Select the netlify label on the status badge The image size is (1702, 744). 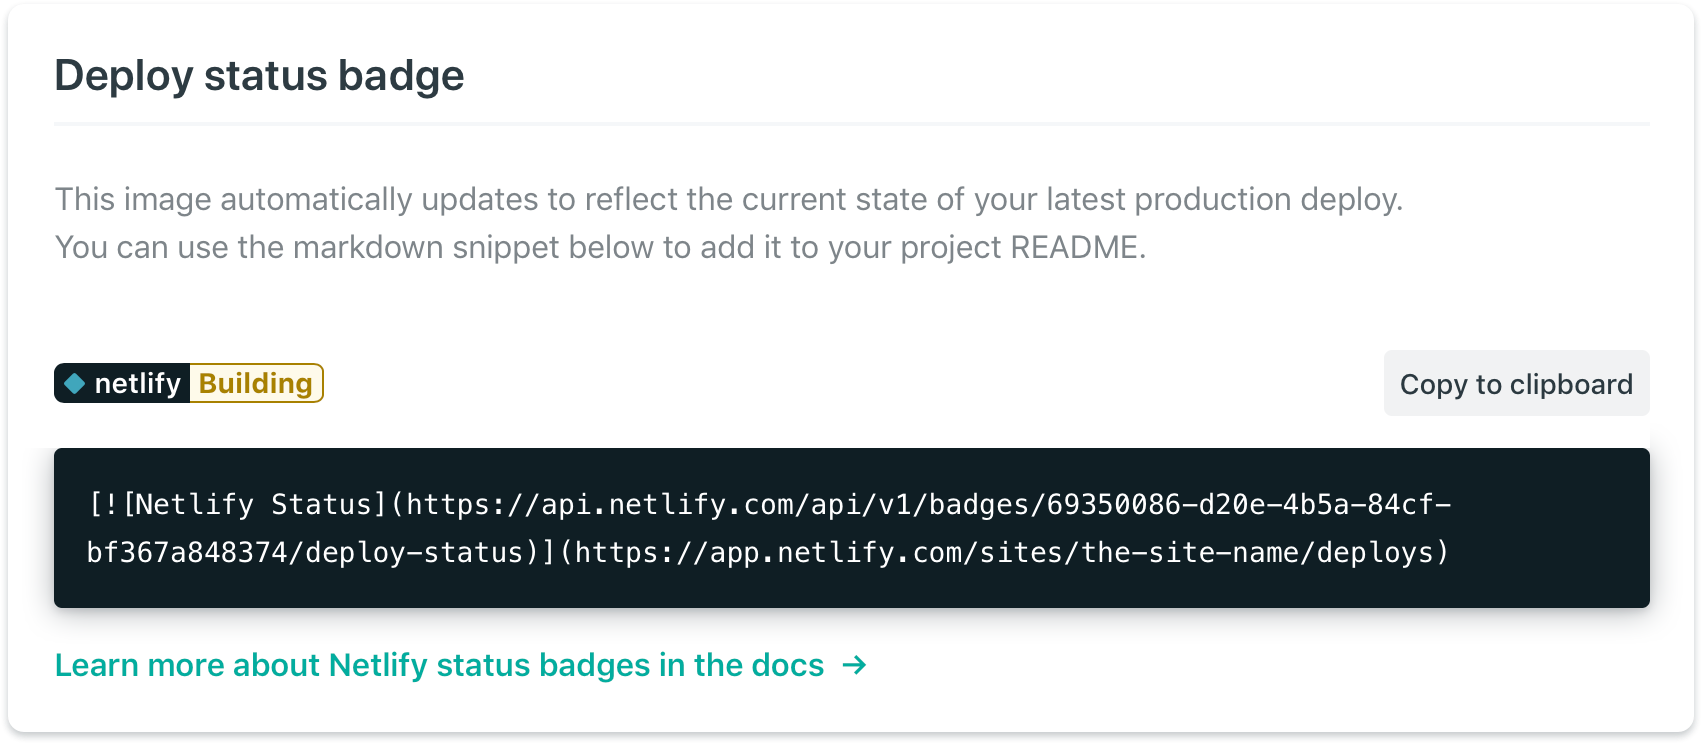tap(137, 383)
